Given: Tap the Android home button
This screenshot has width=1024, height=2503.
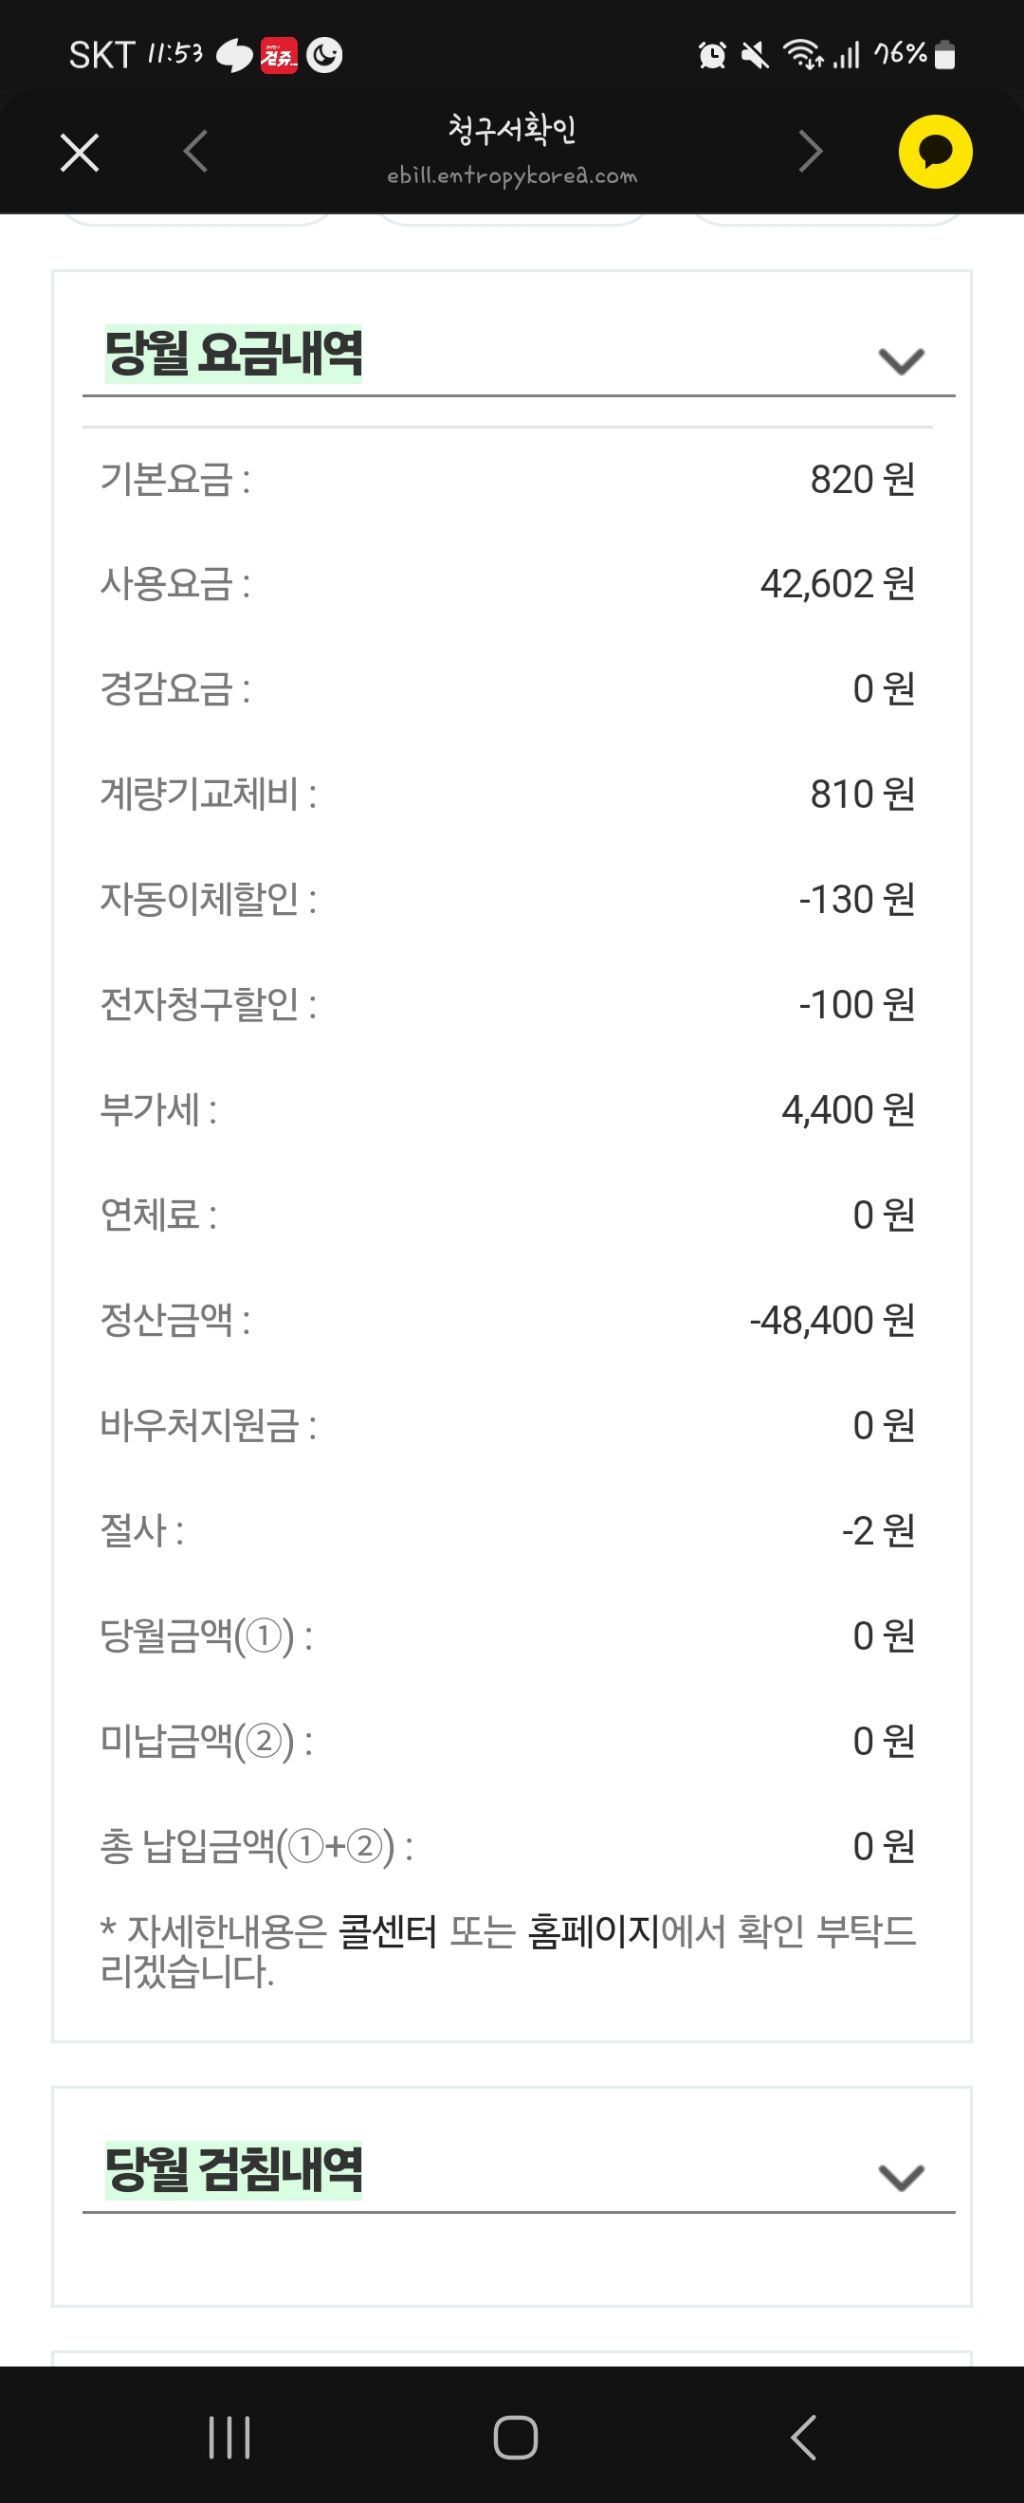Looking at the screenshot, I should click(515, 2437).
